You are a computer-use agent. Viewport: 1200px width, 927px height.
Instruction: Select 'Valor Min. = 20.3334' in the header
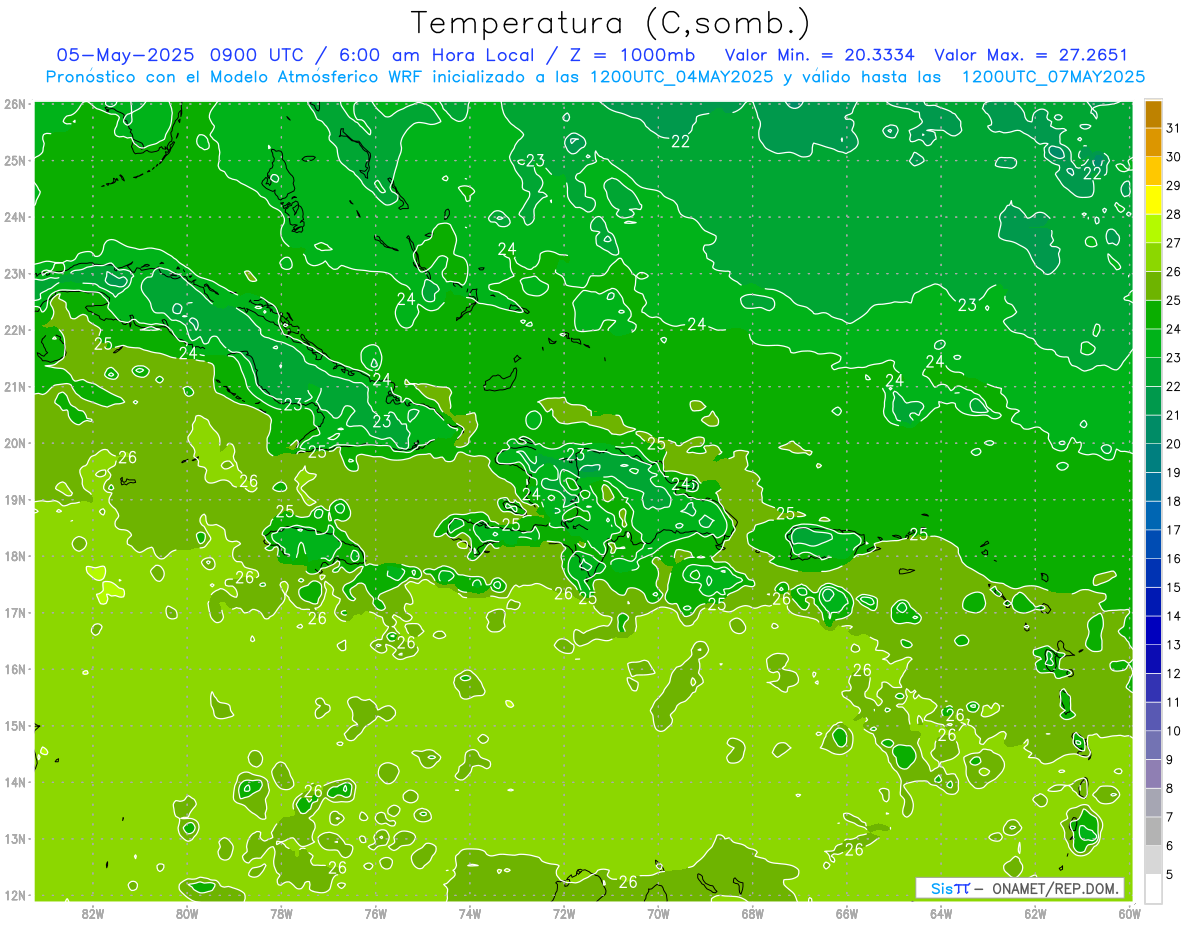click(x=819, y=55)
